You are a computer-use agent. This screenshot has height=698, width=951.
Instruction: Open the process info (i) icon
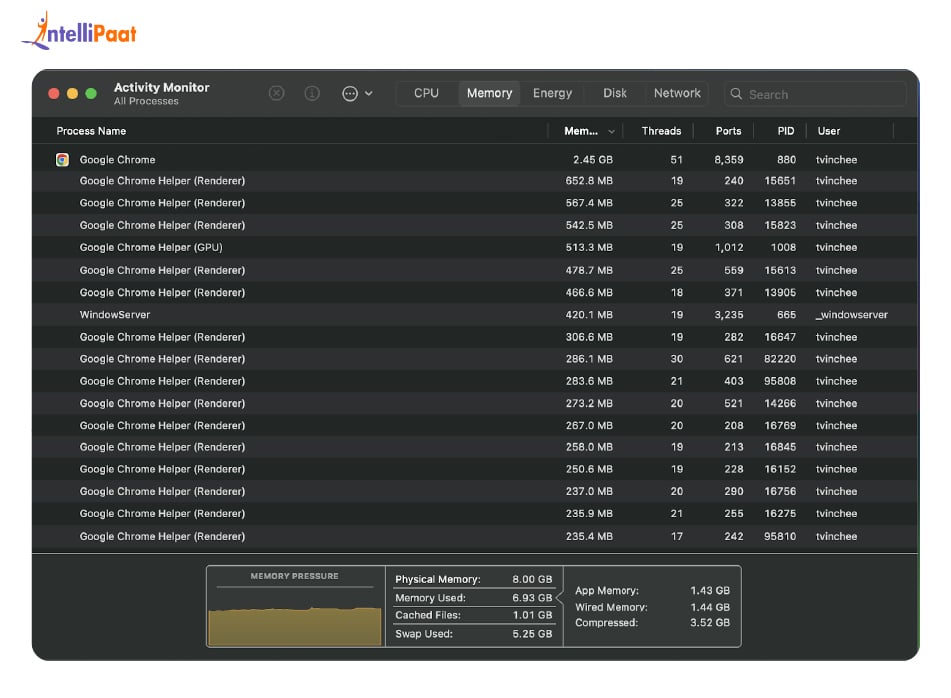click(x=312, y=93)
